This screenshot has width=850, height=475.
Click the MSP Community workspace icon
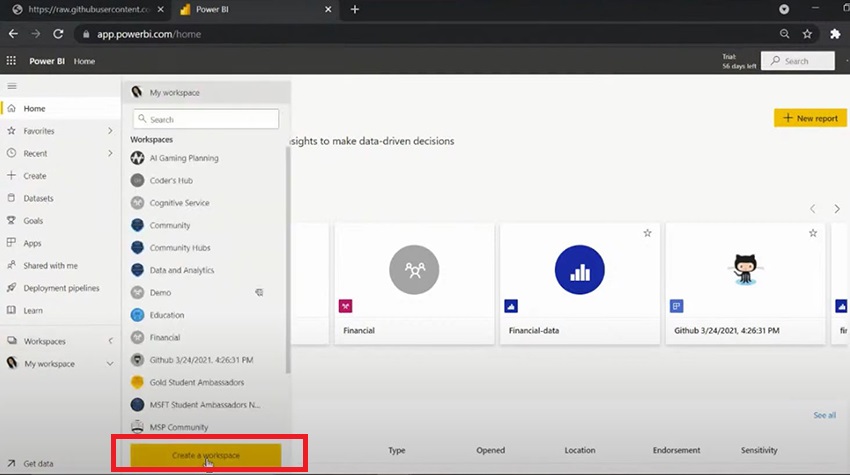pyautogui.click(x=137, y=427)
